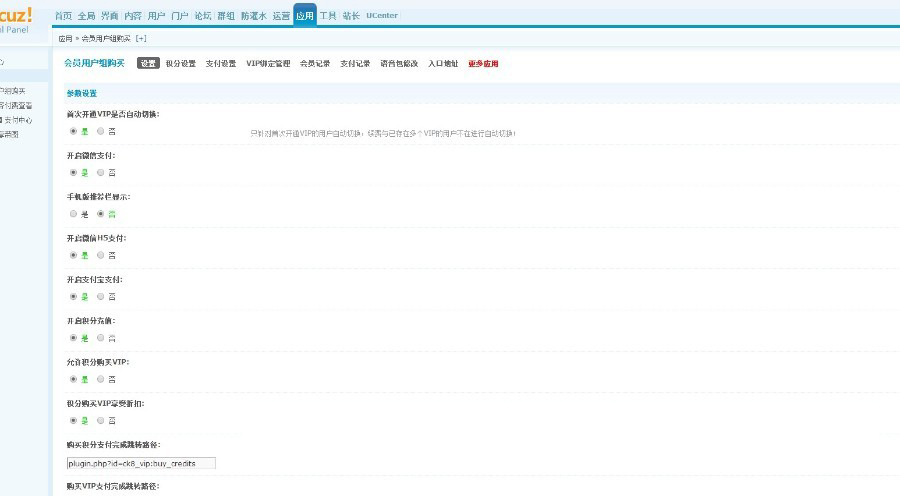The height and width of the screenshot is (496, 900).
Task: Click the red 更多应用 link
Action: [x=483, y=63]
